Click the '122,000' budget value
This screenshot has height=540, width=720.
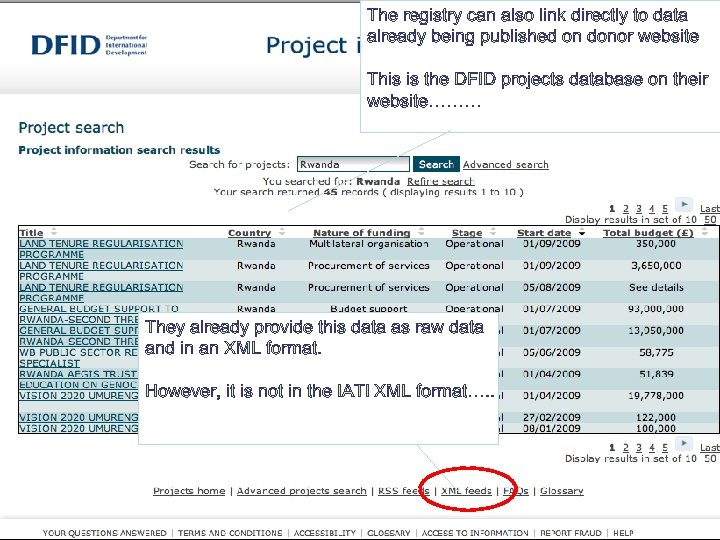656,417
